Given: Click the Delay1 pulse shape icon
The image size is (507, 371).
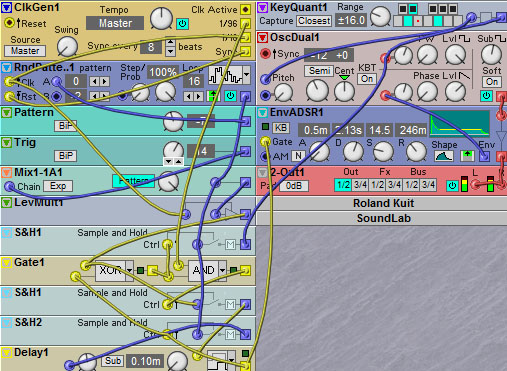Looking at the screenshot, I should point(218,361).
